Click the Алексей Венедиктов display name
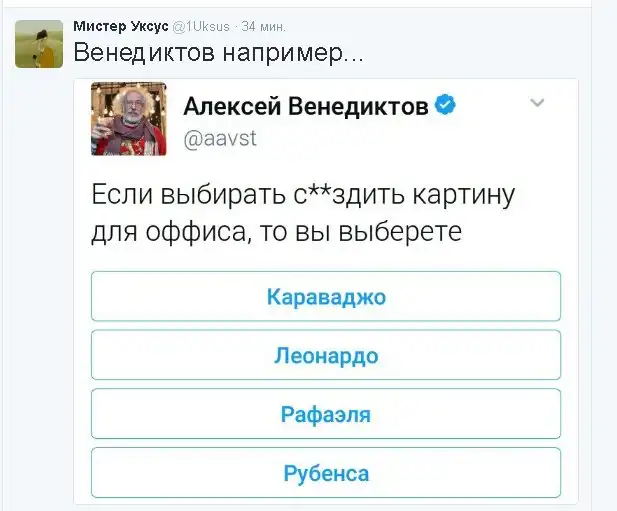 click(x=306, y=107)
